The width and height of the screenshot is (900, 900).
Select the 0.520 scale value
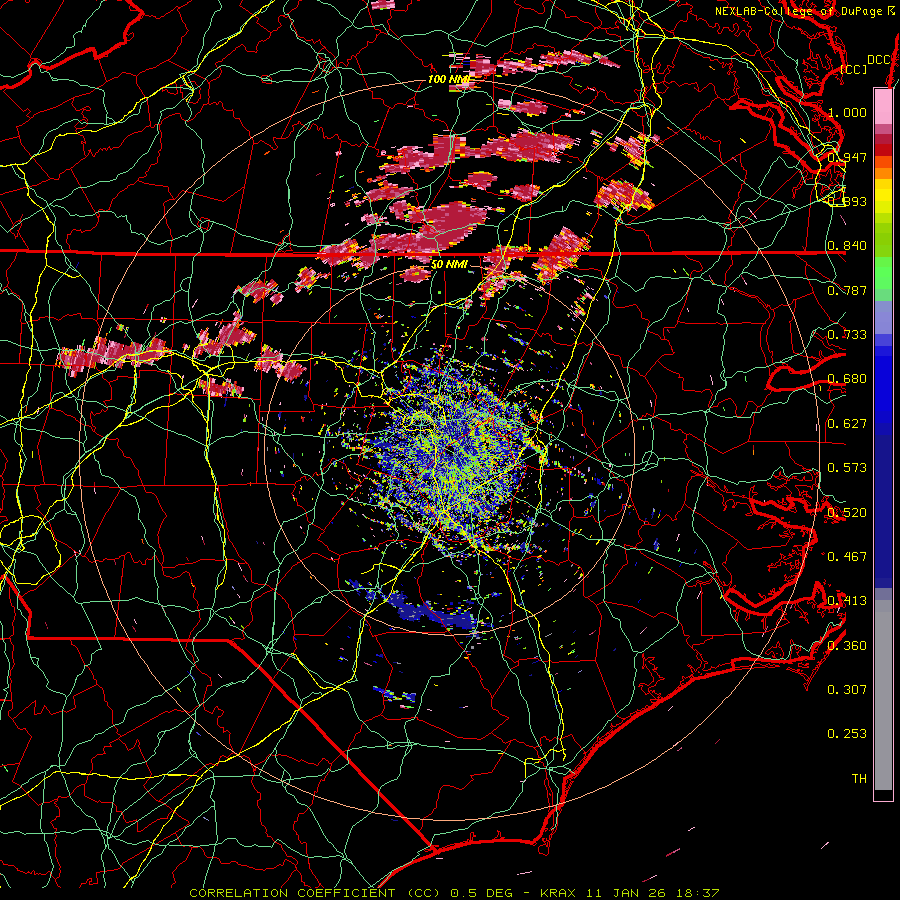click(x=847, y=513)
